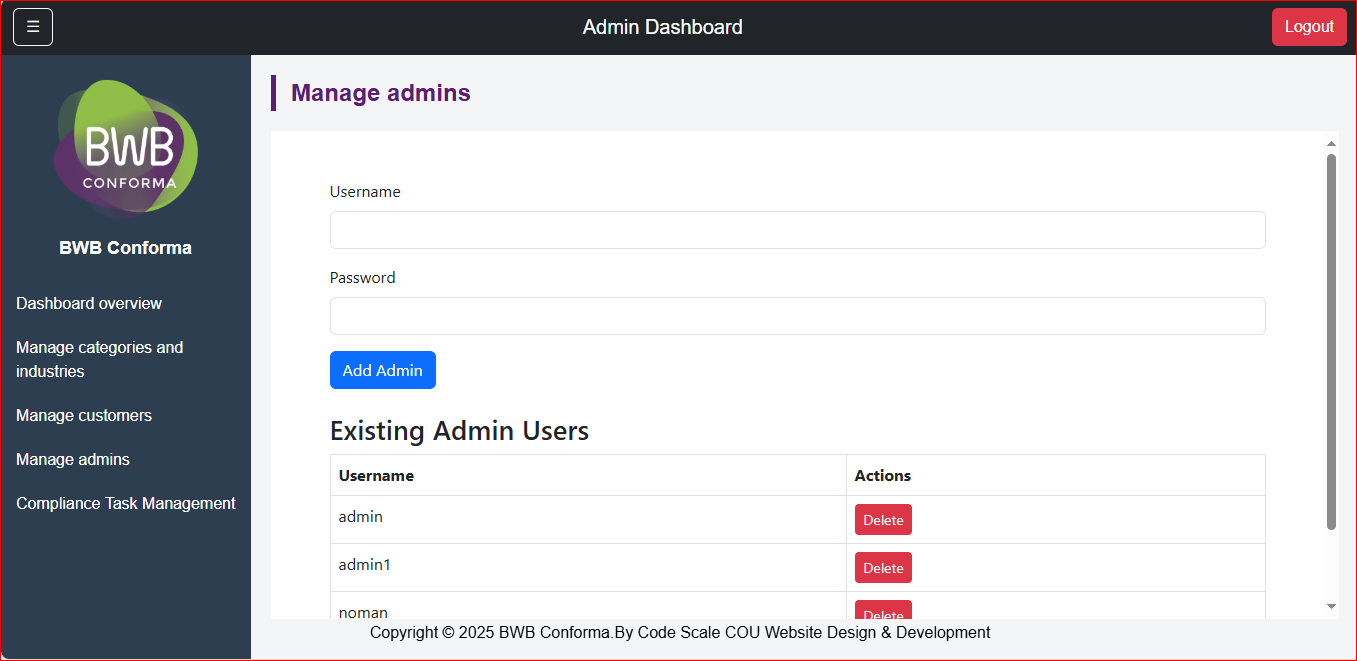The width and height of the screenshot is (1357, 661).
Task: Click the BWB Conforma logo
Action: (126, 148)
